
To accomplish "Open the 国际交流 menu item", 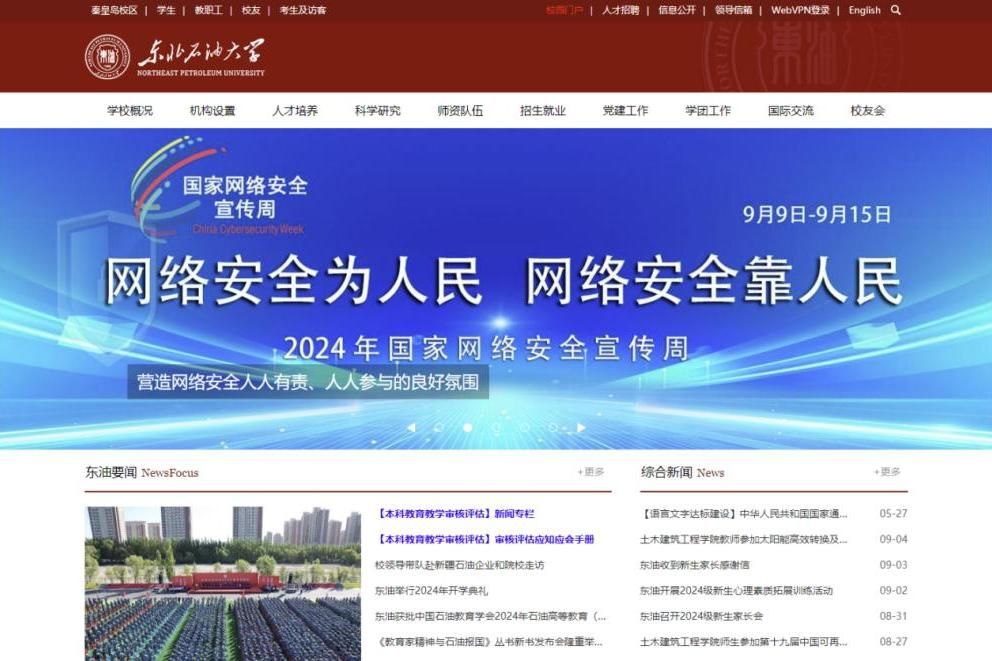I will pyautogui.click(x=790, y=111).
